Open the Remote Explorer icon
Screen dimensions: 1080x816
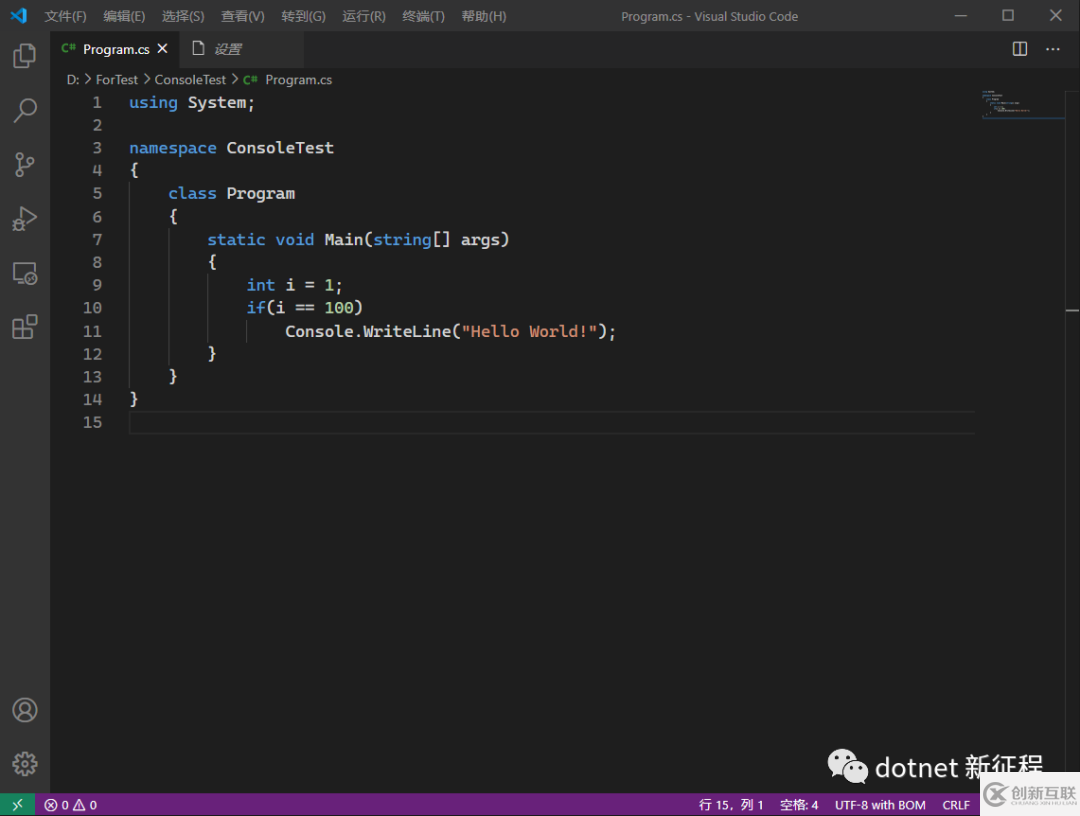(x=25, y=273)
